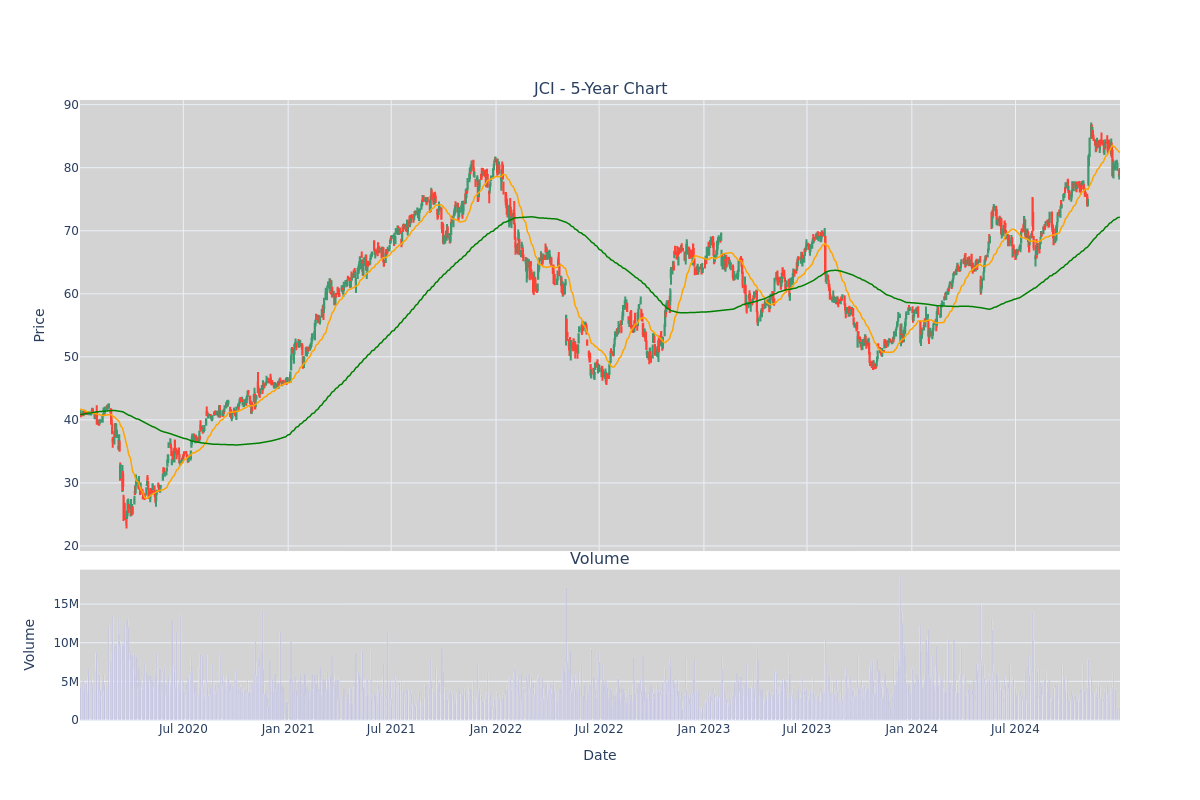Click the chart title JCI - 5-Year Chart
This screenshot has width=1200, height=800.
[600, 89]
